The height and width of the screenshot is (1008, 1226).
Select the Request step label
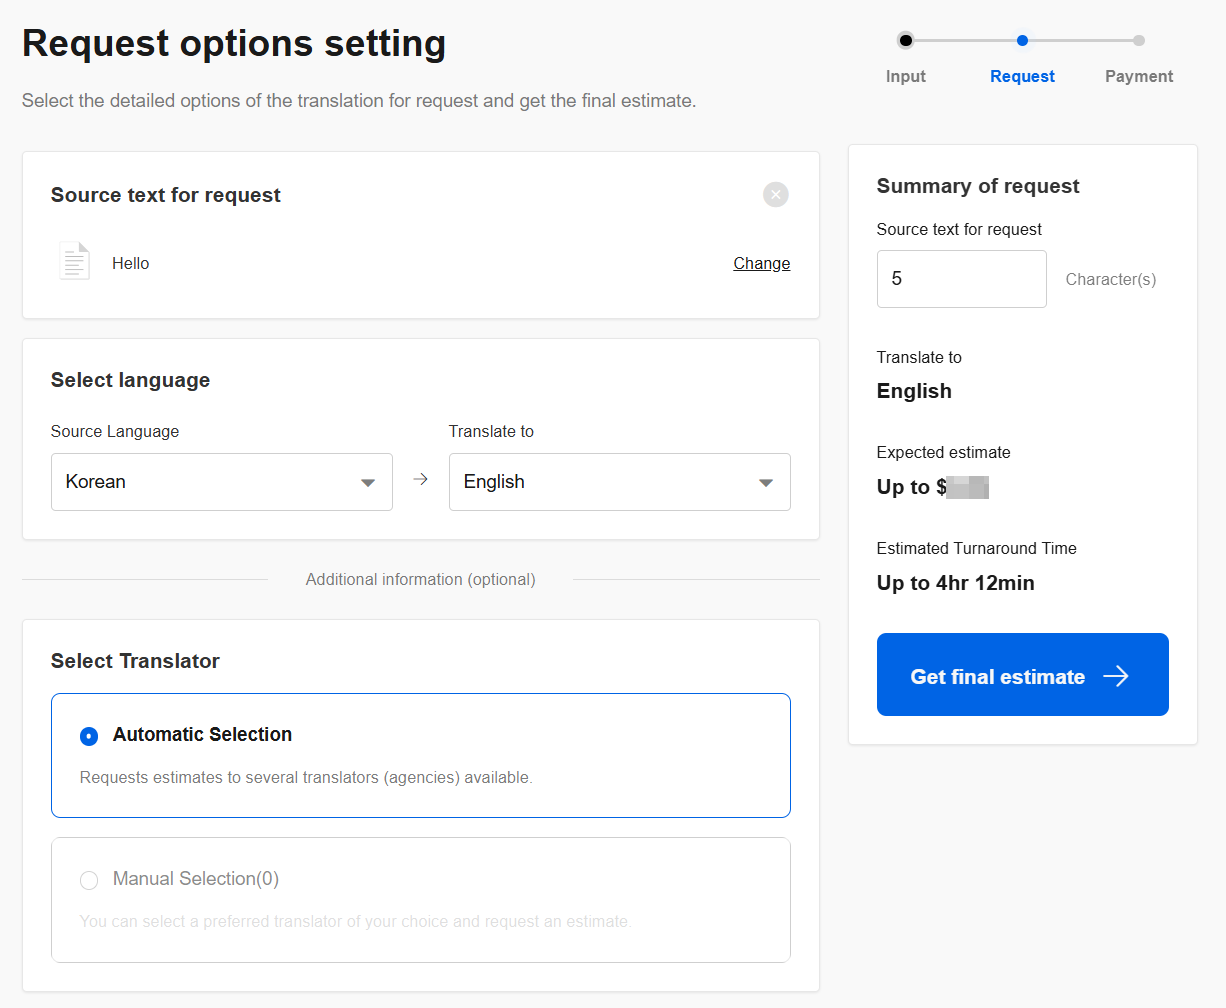[1022, 76]
